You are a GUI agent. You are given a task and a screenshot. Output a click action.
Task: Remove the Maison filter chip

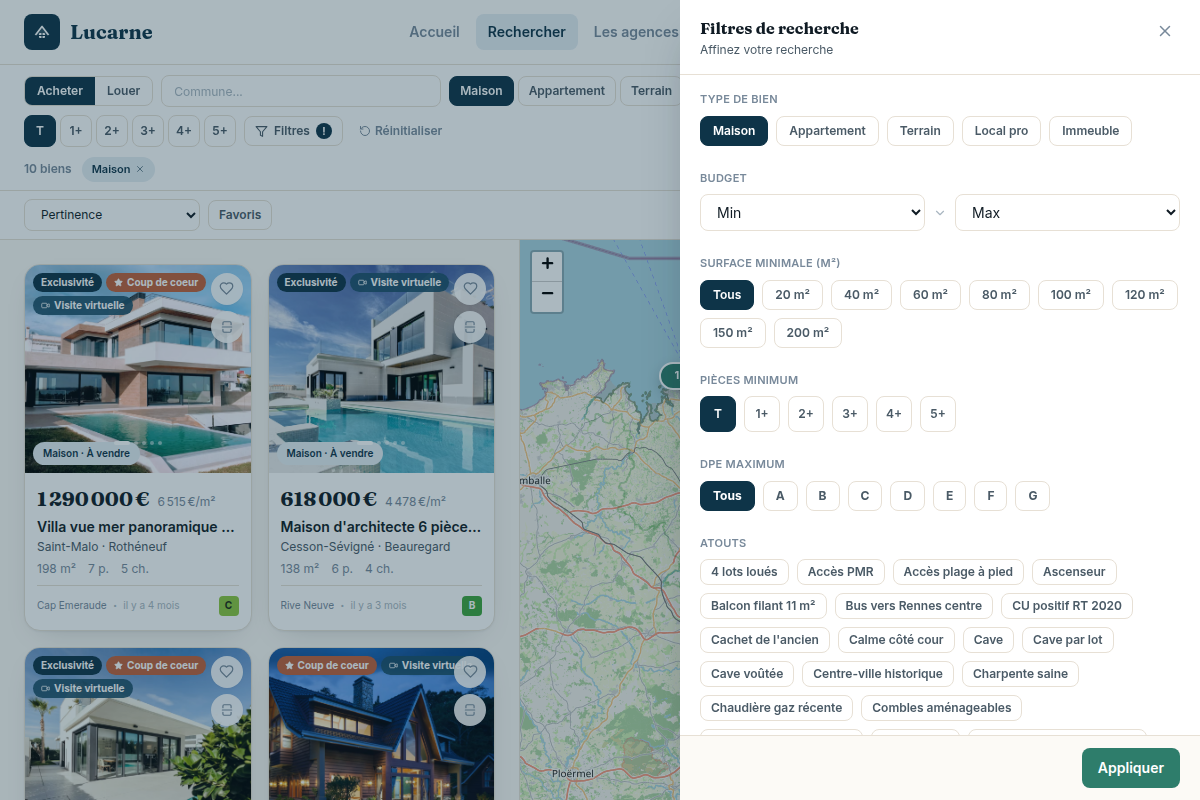(x=140, y=169)
